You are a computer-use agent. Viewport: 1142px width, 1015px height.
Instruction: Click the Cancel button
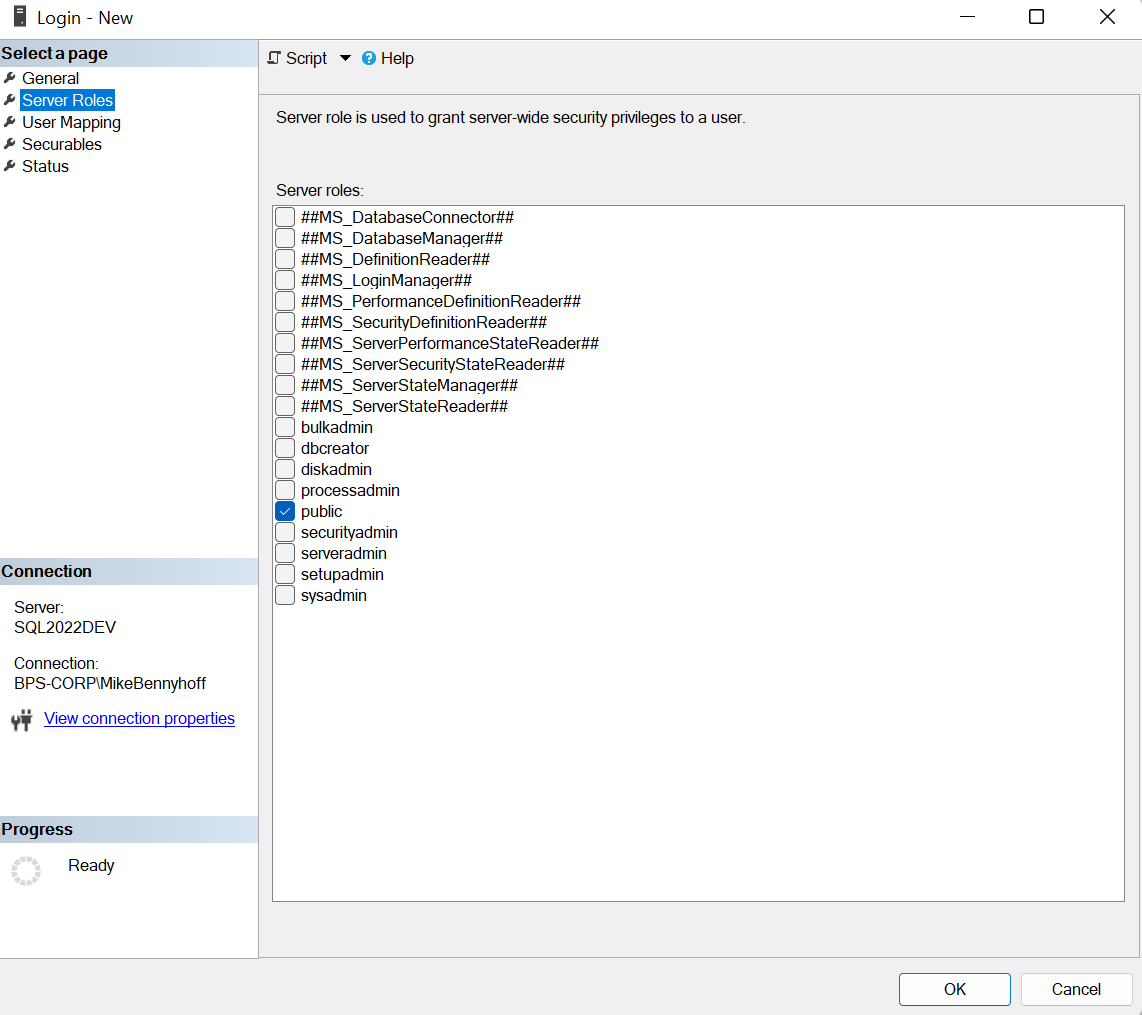pos(1076,989)
